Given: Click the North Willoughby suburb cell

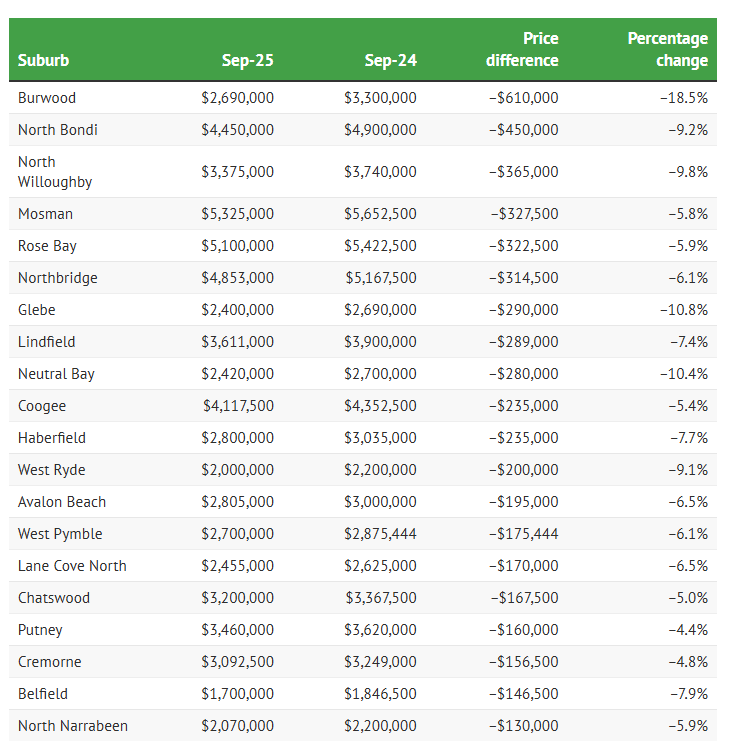Looking at the screenshot, I should pos(55,172).
